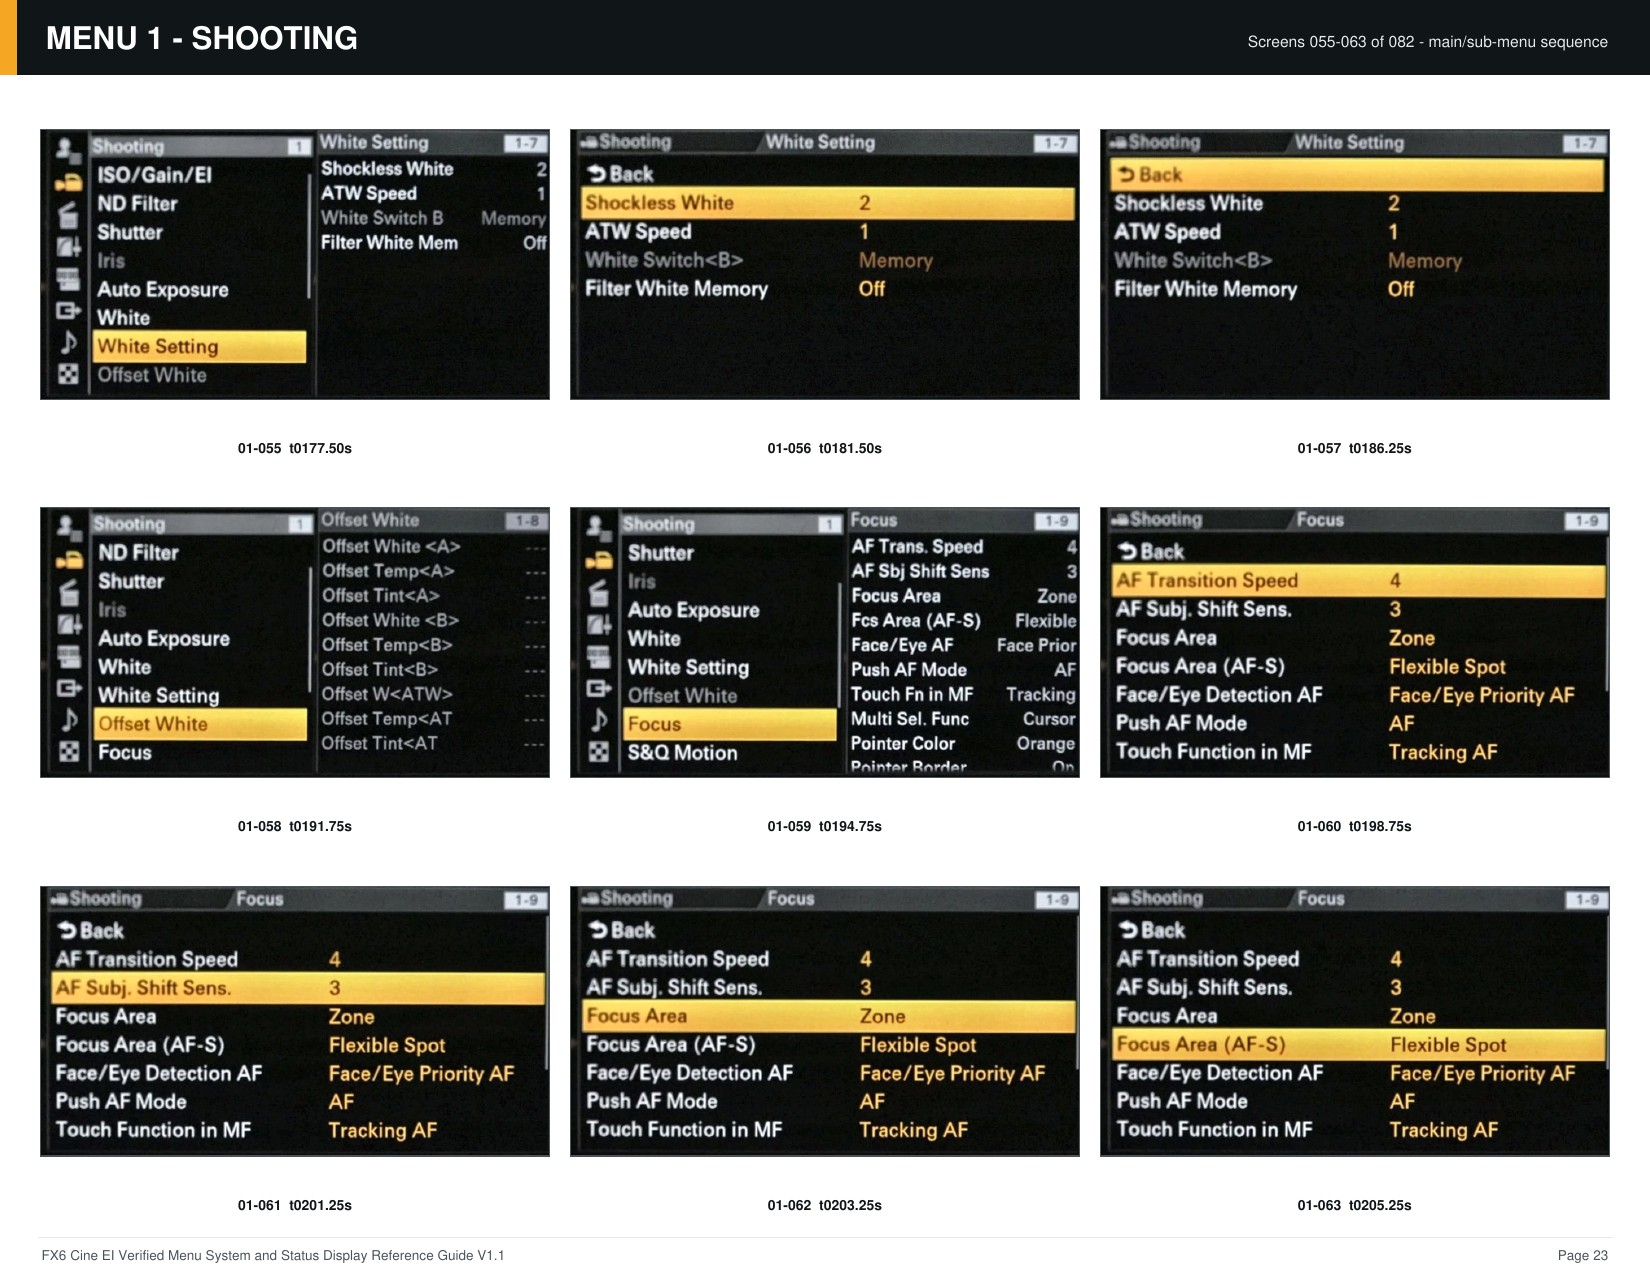The height and width of the screenshot is (1275, 1650).
Task: Click the menu scrollbar in screen 01-055
Action: [309, 236]
